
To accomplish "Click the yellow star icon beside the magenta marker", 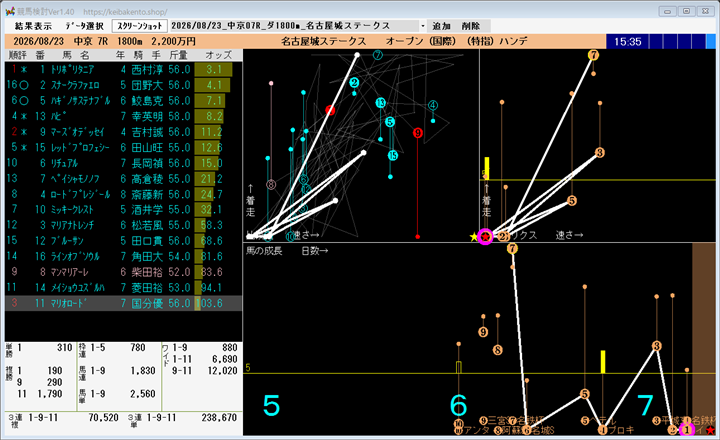I will pyautogui.click(x=473, y=237).
